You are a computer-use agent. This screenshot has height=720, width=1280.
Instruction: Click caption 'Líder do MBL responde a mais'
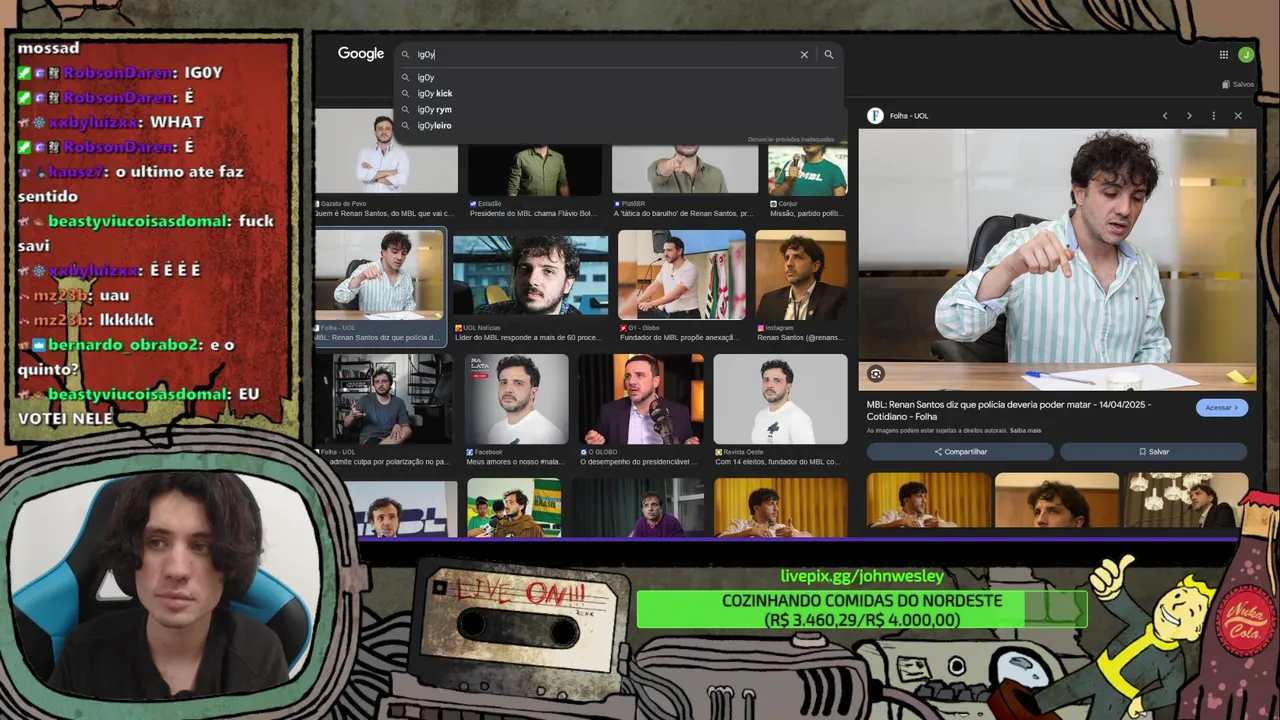(x=527, y=338)
